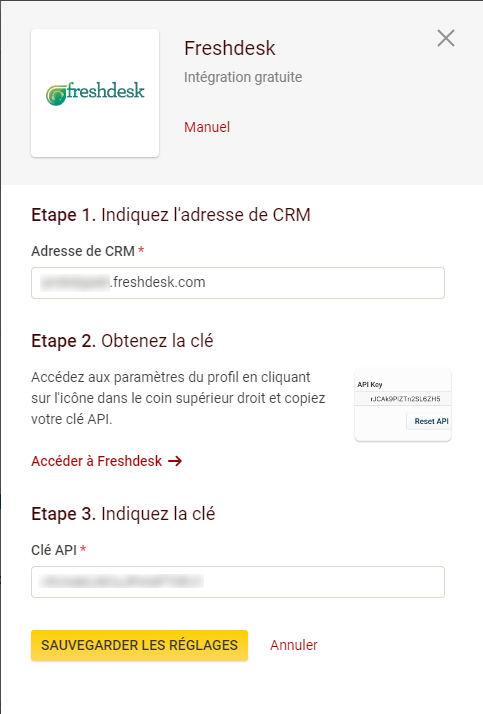The image size is (483, 714).
Task: Click the sample API key value in thumbnail
Action: (405, 399)
